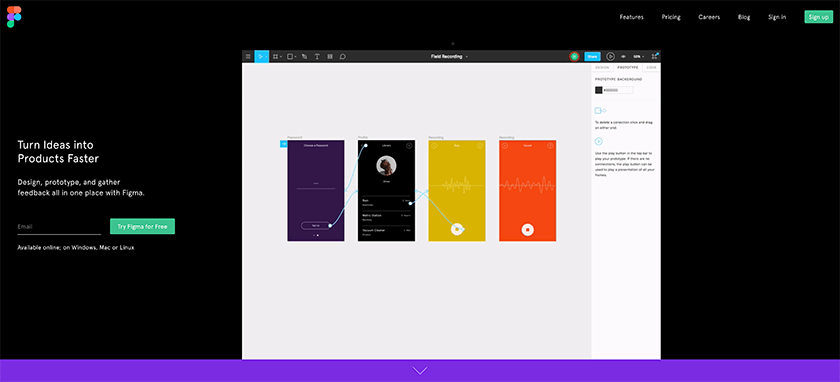Open the zoom percentage dropdown
The image size is (840, 382).
(638, 56)
